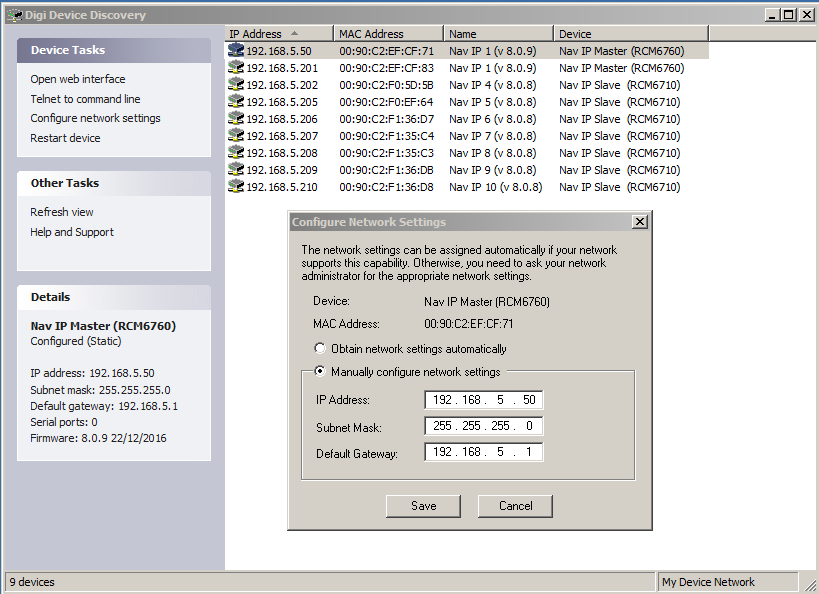This screenshot has width=819, height=594.
Task: Select MAC address 00:90:C2:F1:36:DB cell
Action: (387, 170)
